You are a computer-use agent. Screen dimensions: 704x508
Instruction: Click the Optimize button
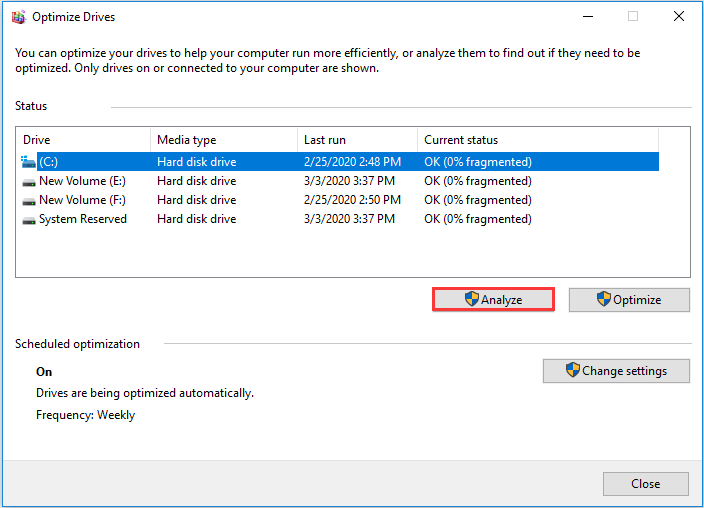click(629, 300)
